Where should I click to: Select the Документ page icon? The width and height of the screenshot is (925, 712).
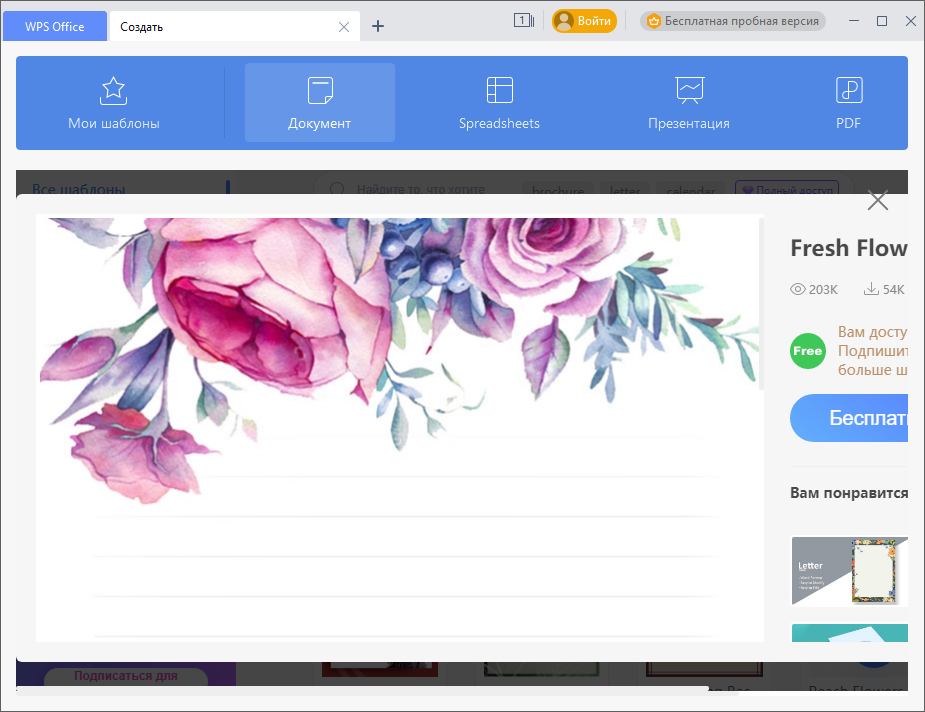tap(320, 91)
